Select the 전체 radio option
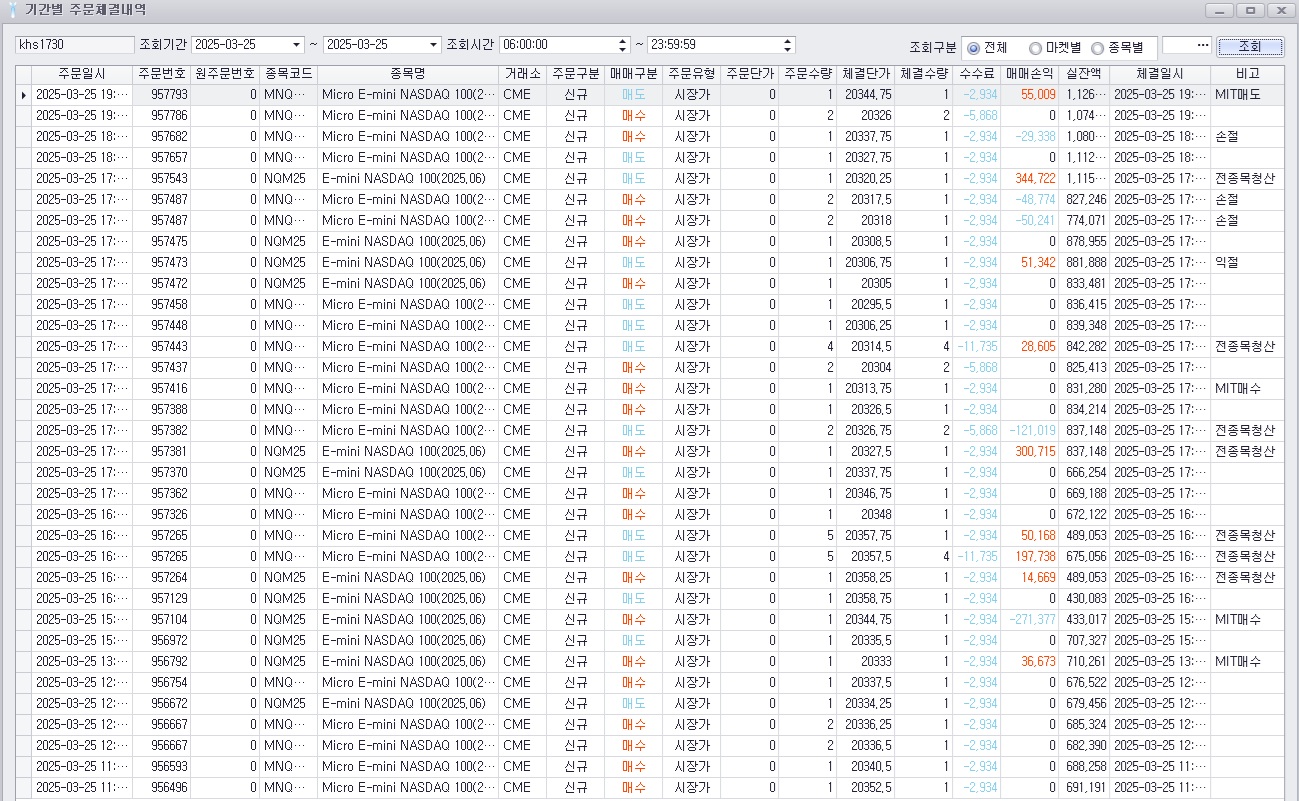Screen dimensions: 1299x801 pyautogui.click(x=974, y=48)
